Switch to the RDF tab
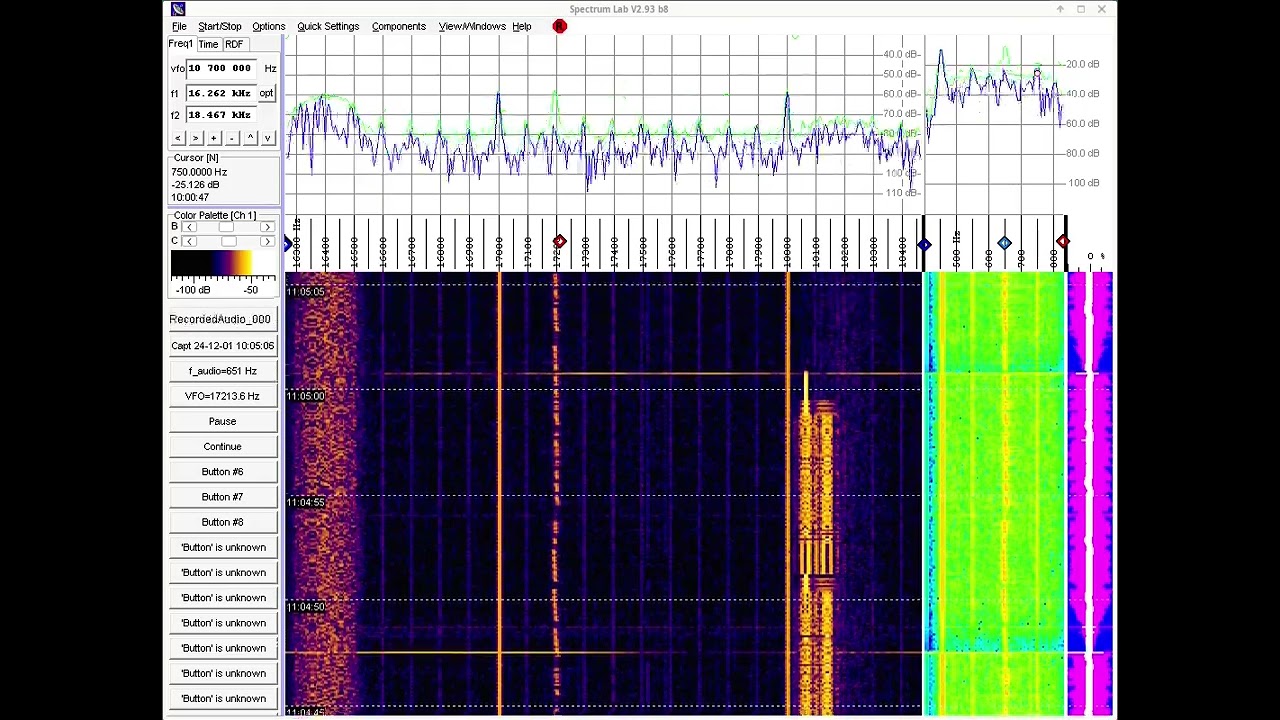This screenshot has width=1280, height=720. click(x=234, y=44)
